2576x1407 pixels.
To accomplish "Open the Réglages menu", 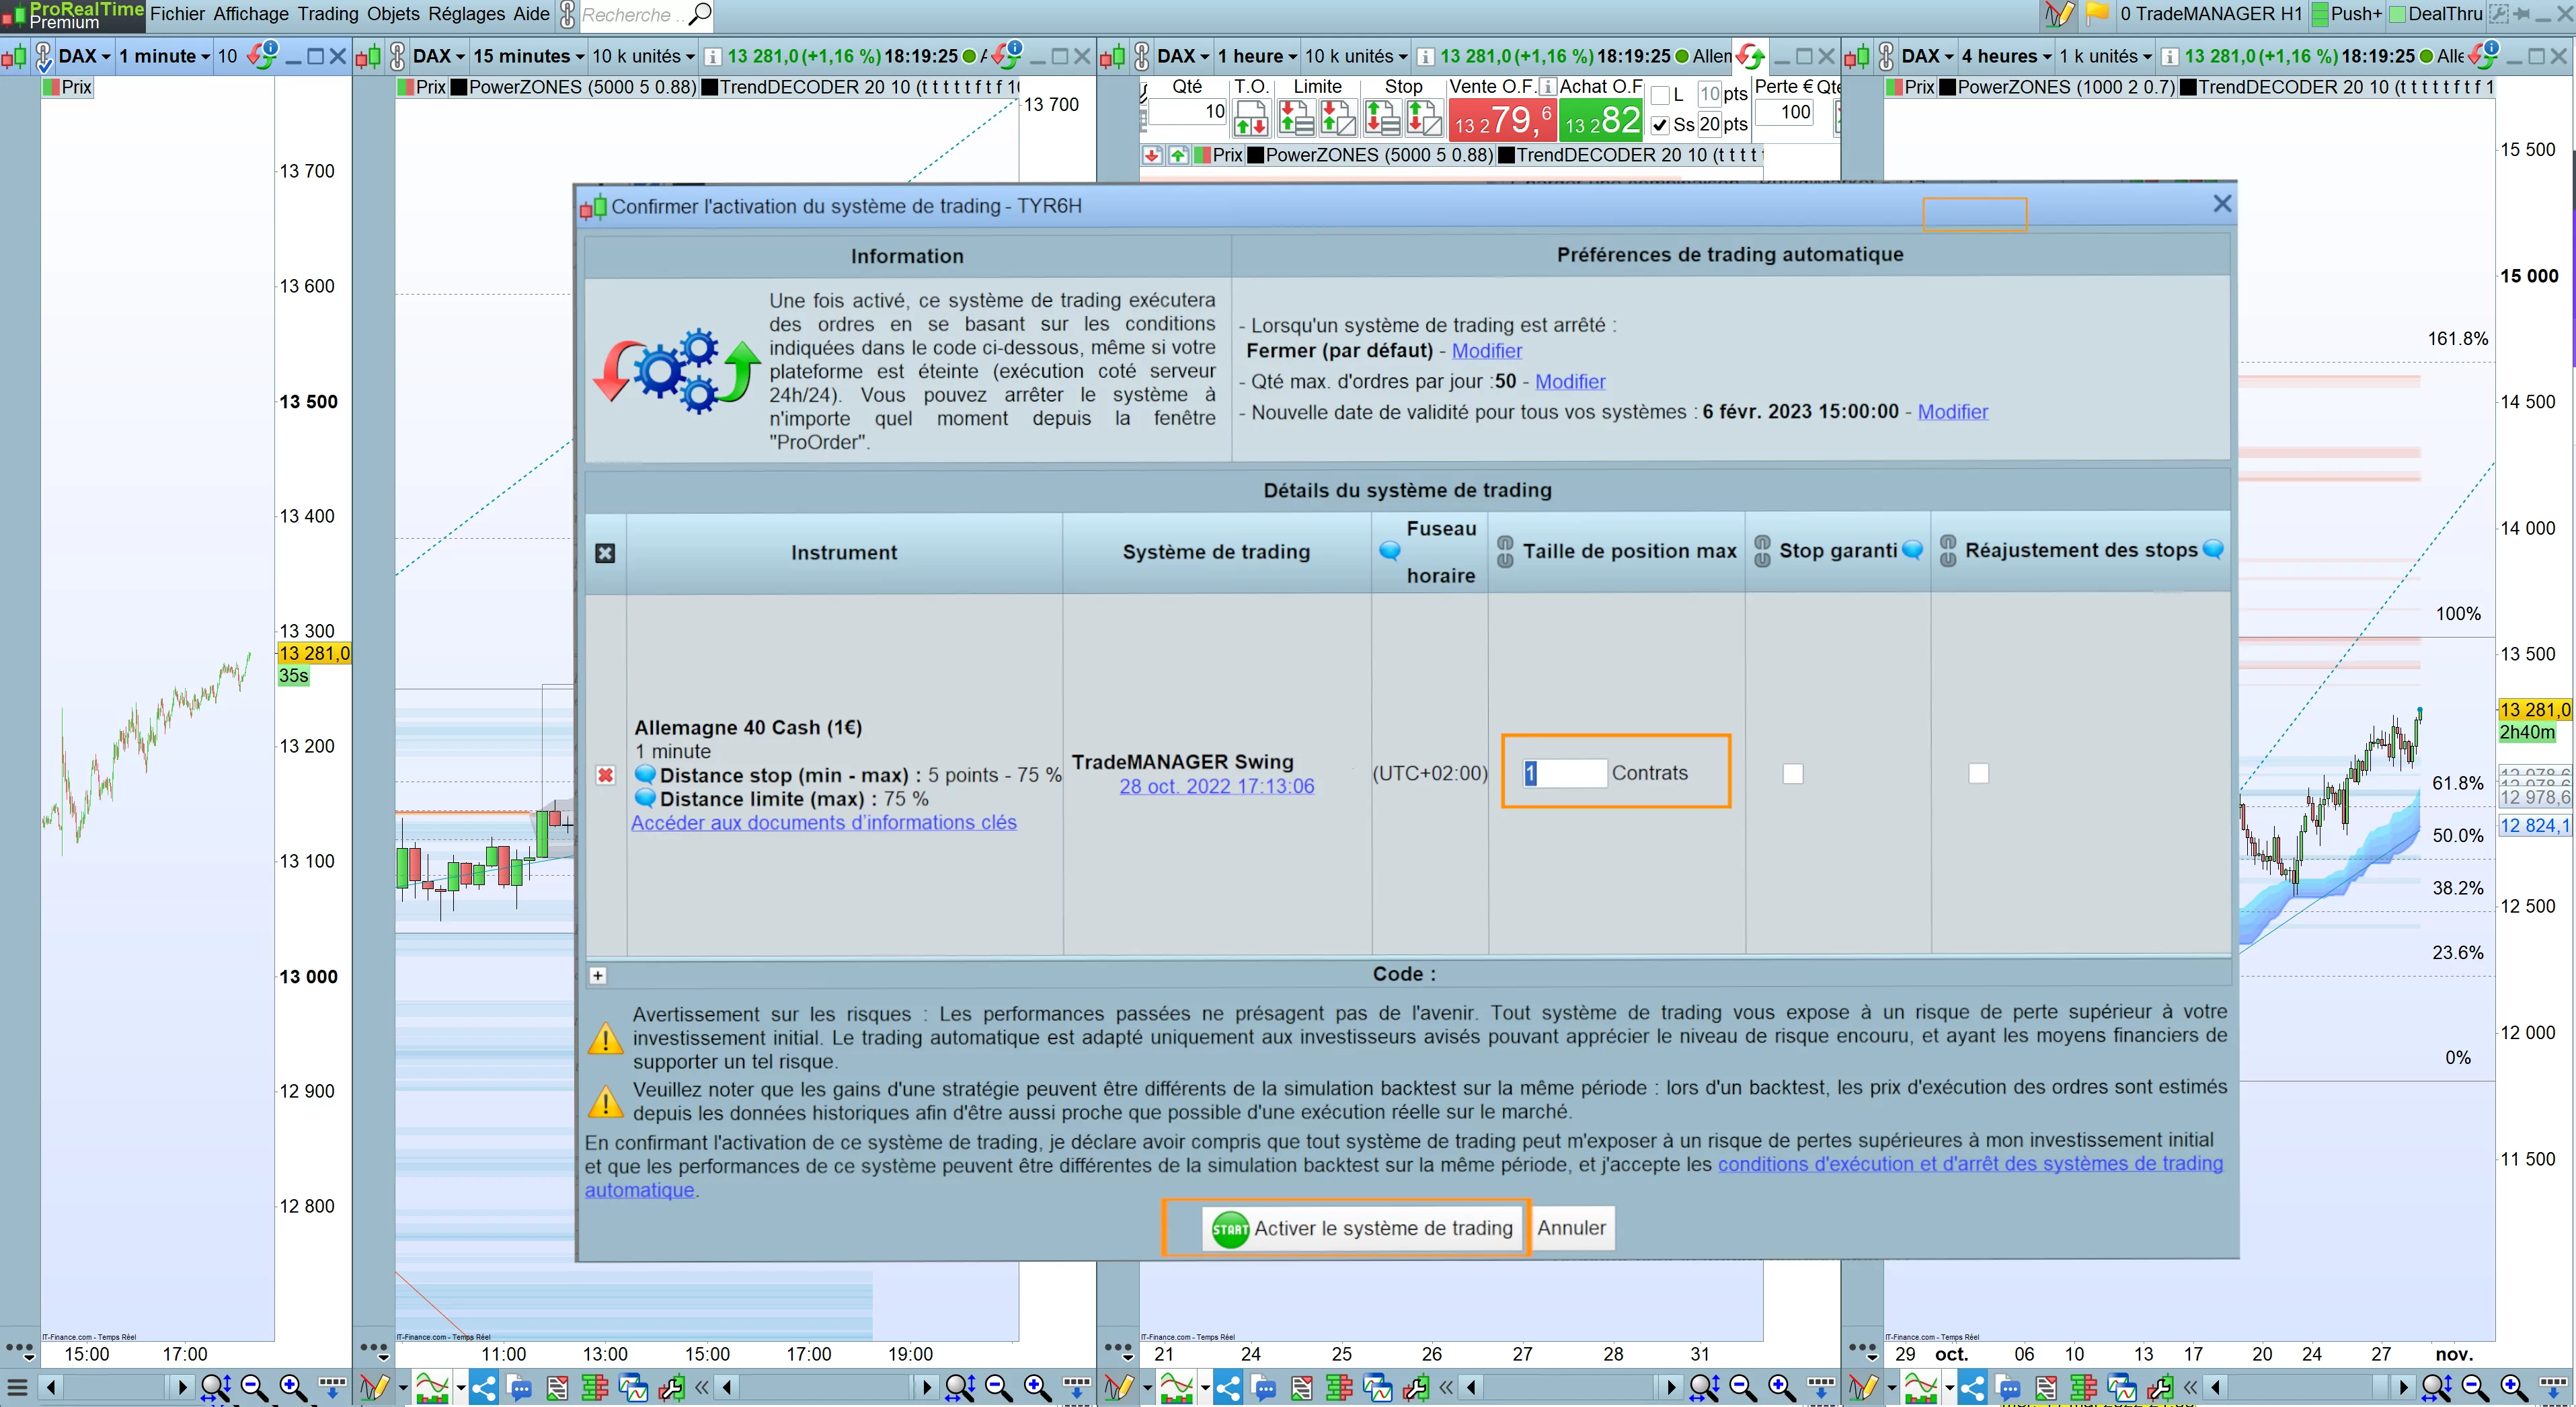I will click(466, 14).
